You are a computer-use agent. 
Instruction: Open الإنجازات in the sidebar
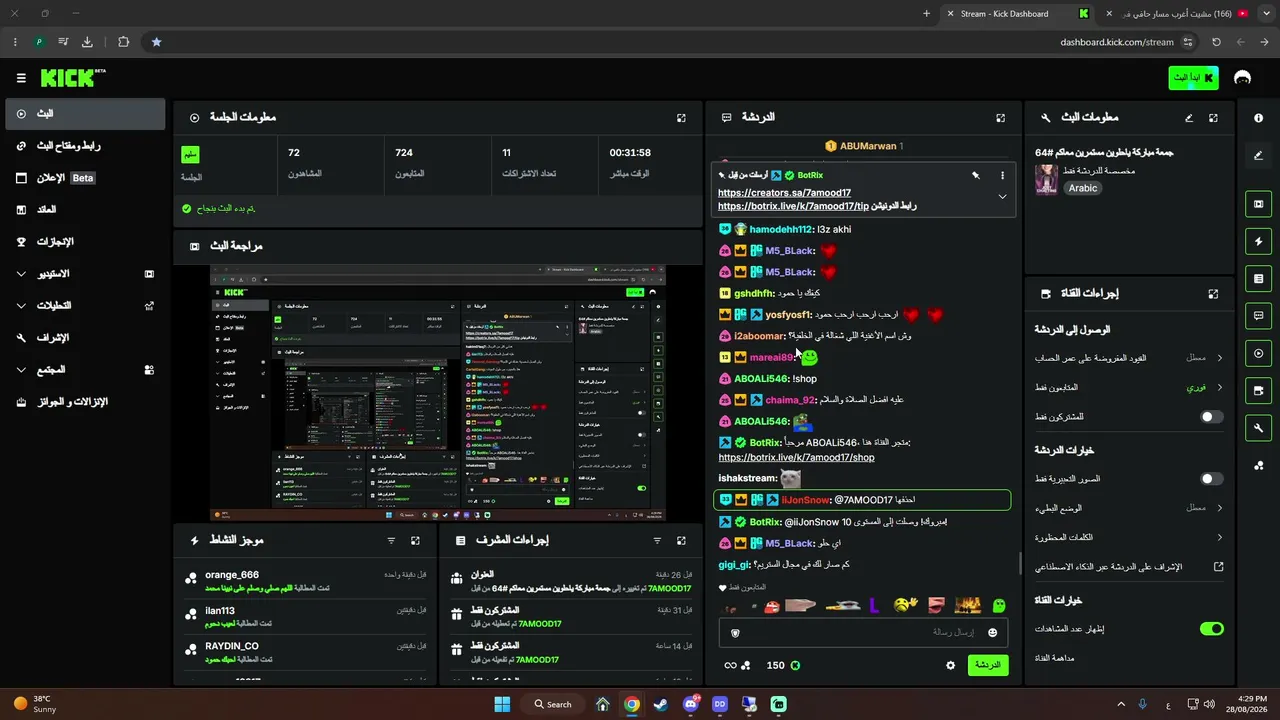[84, 242]
